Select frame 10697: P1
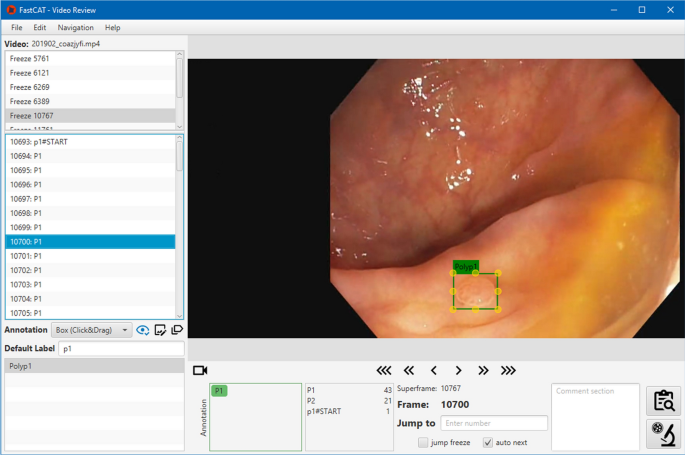Image resolution: width=685 pixels, height=455 pixels. 90,199
